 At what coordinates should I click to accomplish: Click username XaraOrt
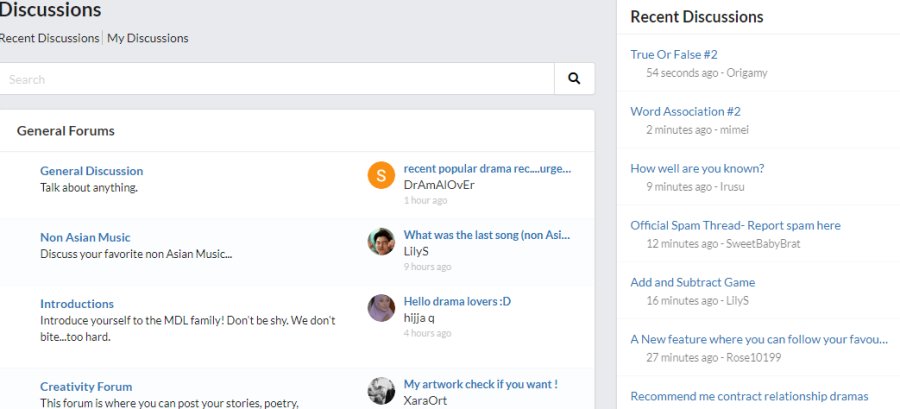click(425, 400)
